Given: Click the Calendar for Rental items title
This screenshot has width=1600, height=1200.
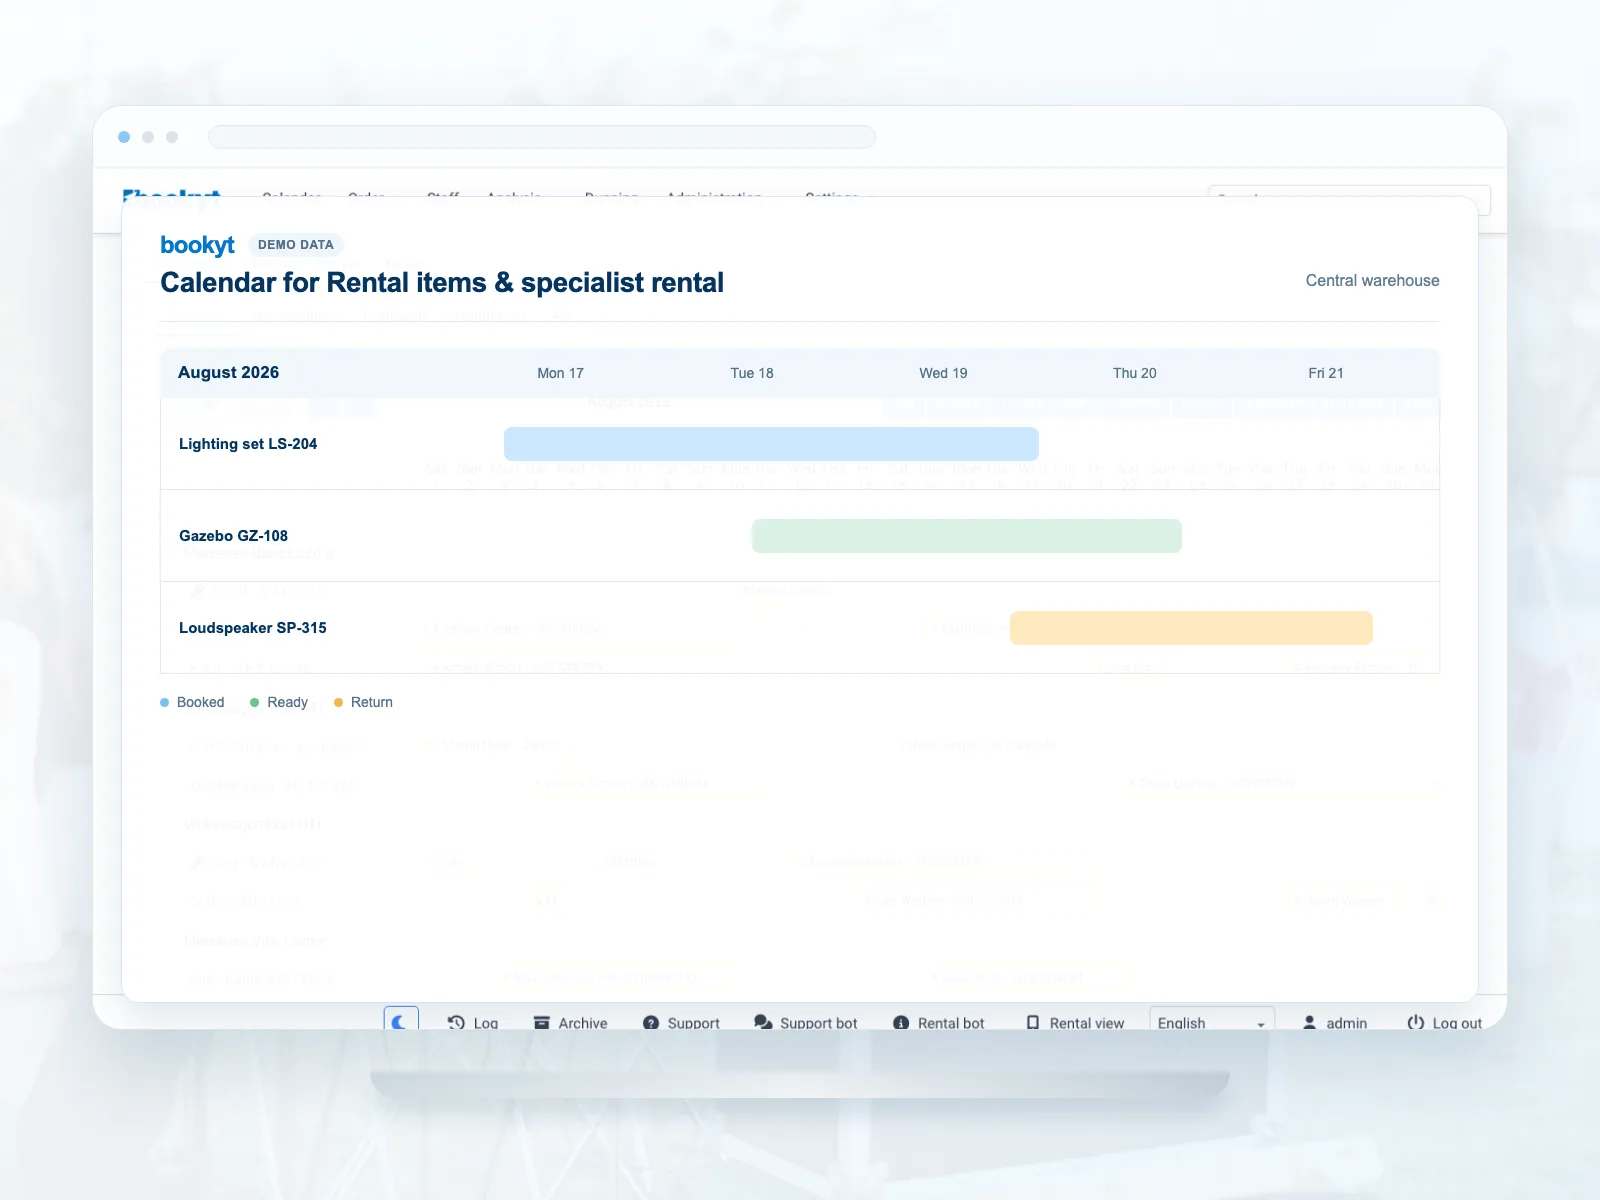Looking at the screenshot, I should (442, 283).
